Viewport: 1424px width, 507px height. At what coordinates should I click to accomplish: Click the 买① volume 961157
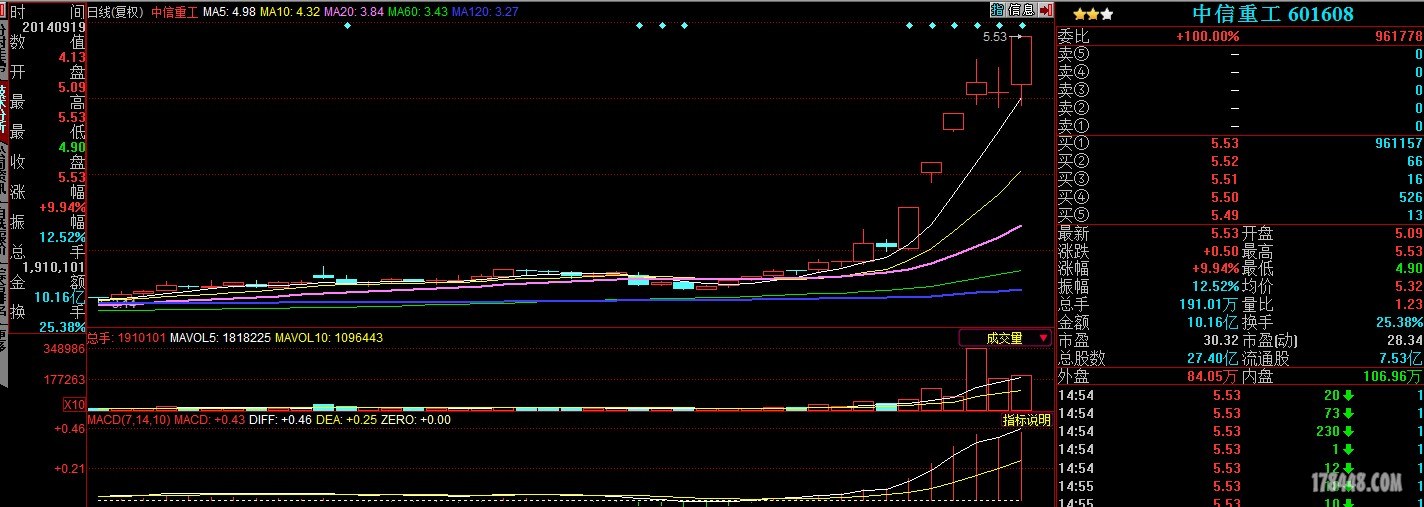(x=1398, y=144)
